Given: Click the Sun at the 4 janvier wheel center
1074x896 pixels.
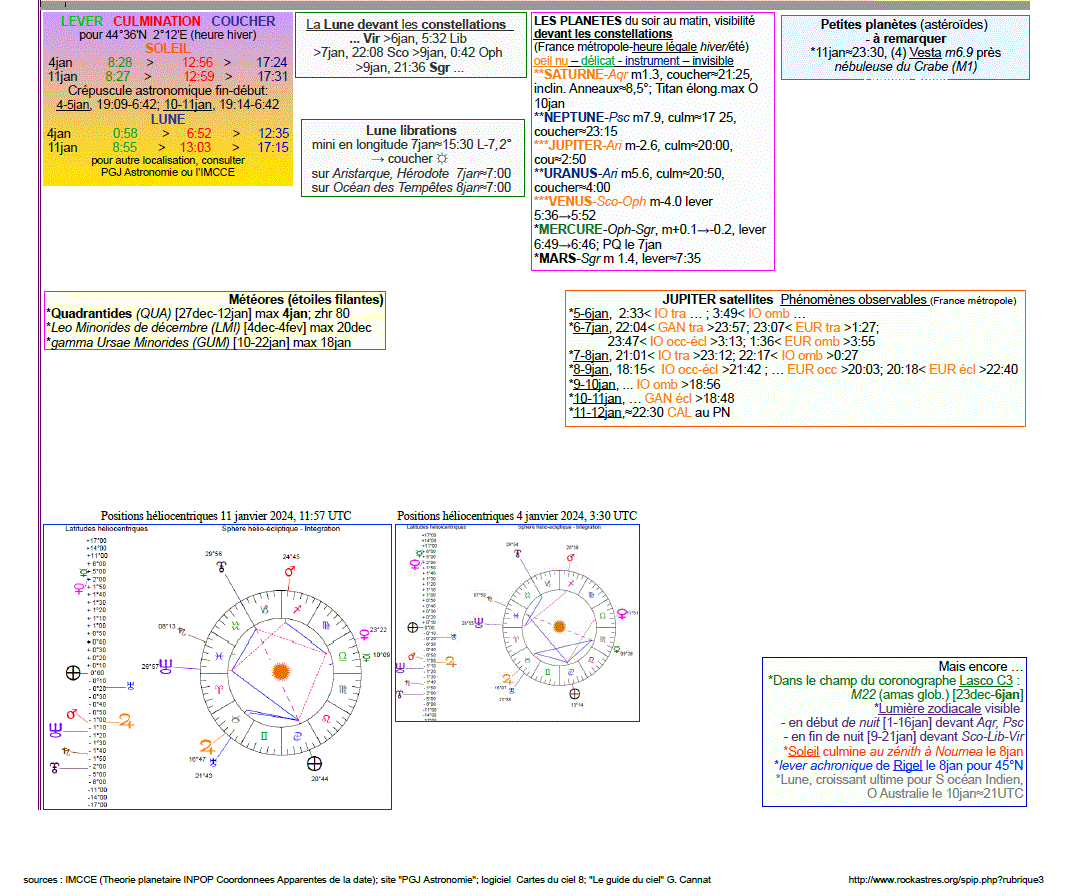Looking at the screenshot, I should tap(560, 627).
